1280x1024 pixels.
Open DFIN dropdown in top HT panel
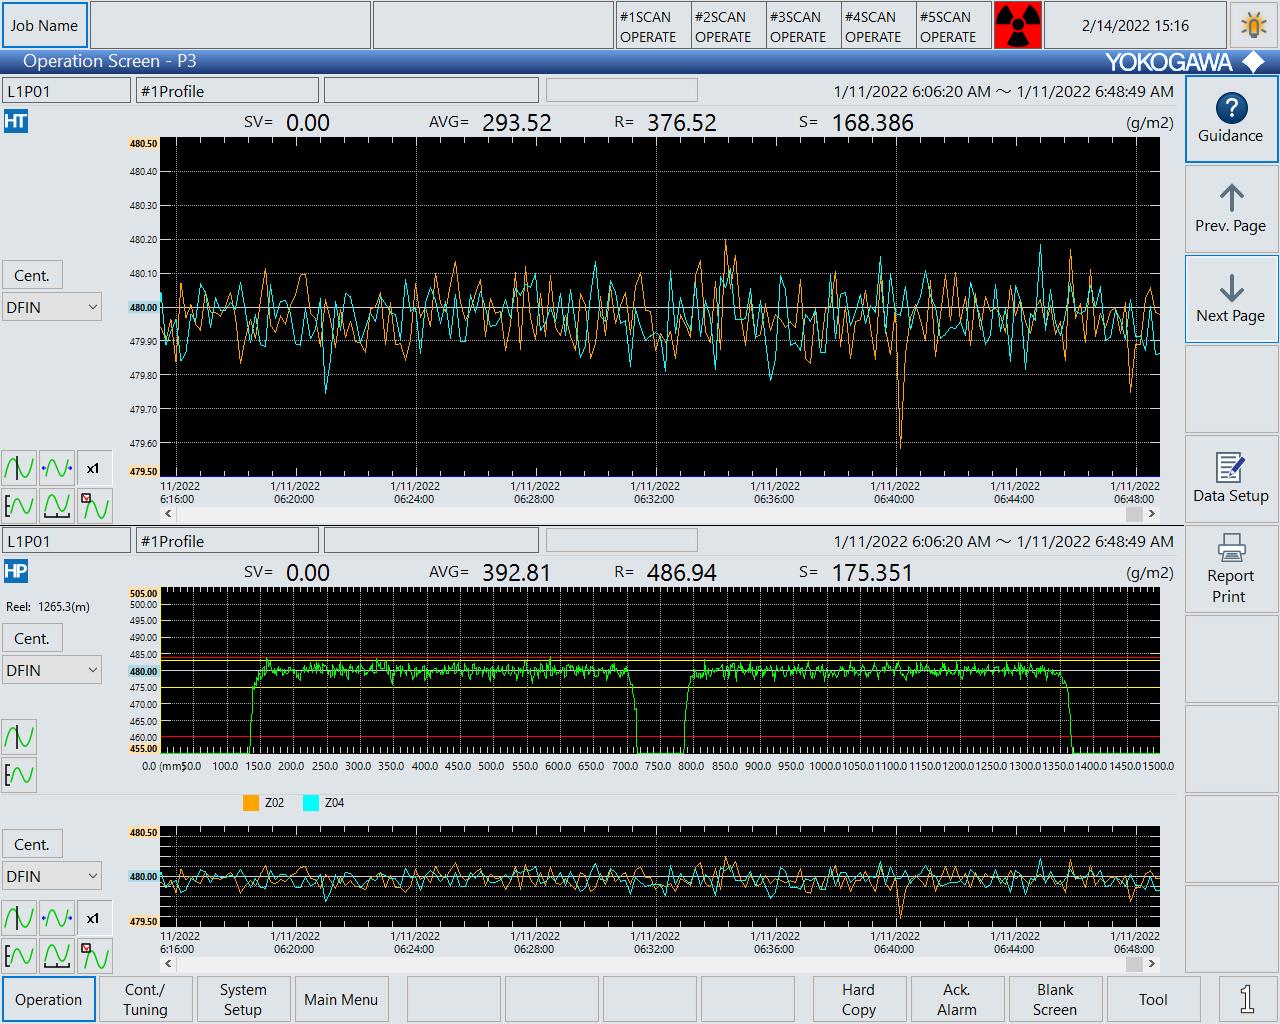[52, 307]
